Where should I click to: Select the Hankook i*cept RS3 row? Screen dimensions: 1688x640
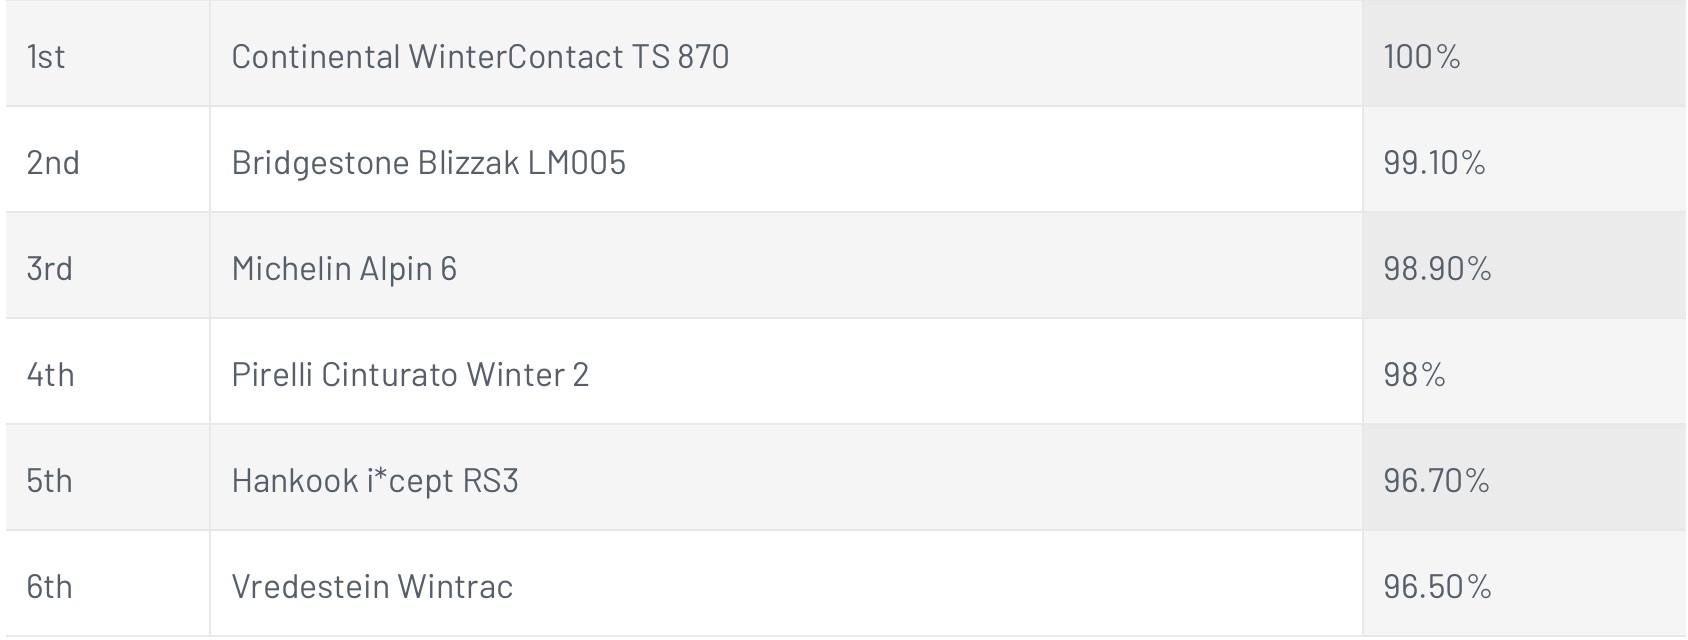pyautogui.click(x=846, y=478)
